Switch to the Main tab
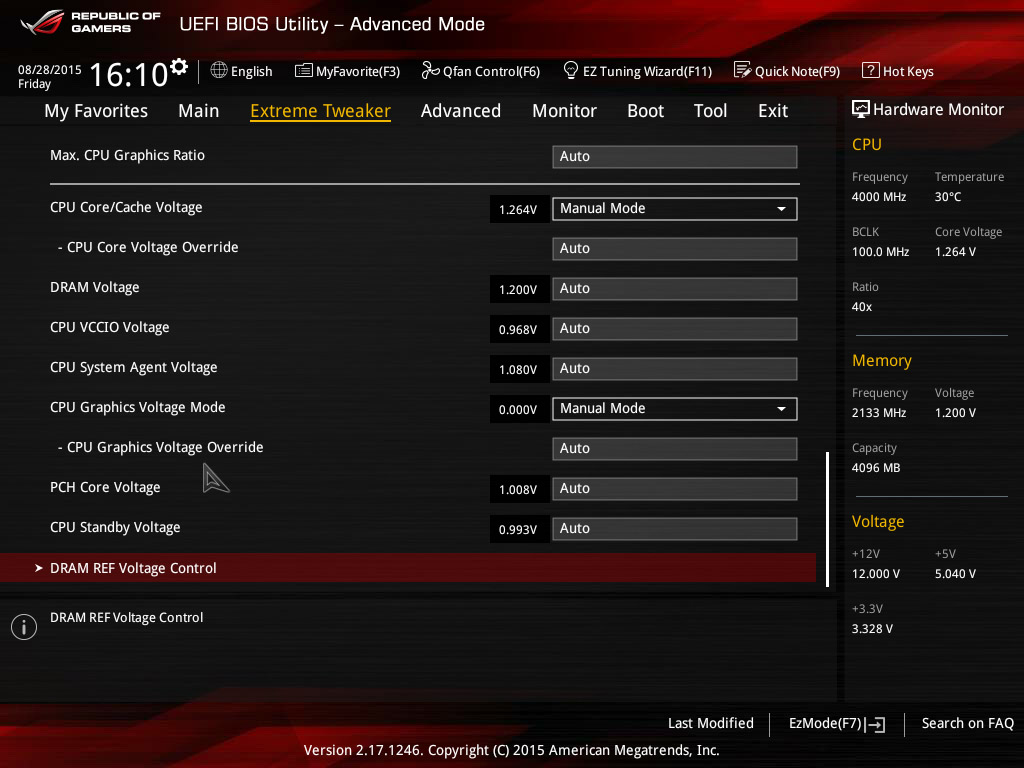The height and width of the screenshot is (768, 1024). [x=199, y=111]
